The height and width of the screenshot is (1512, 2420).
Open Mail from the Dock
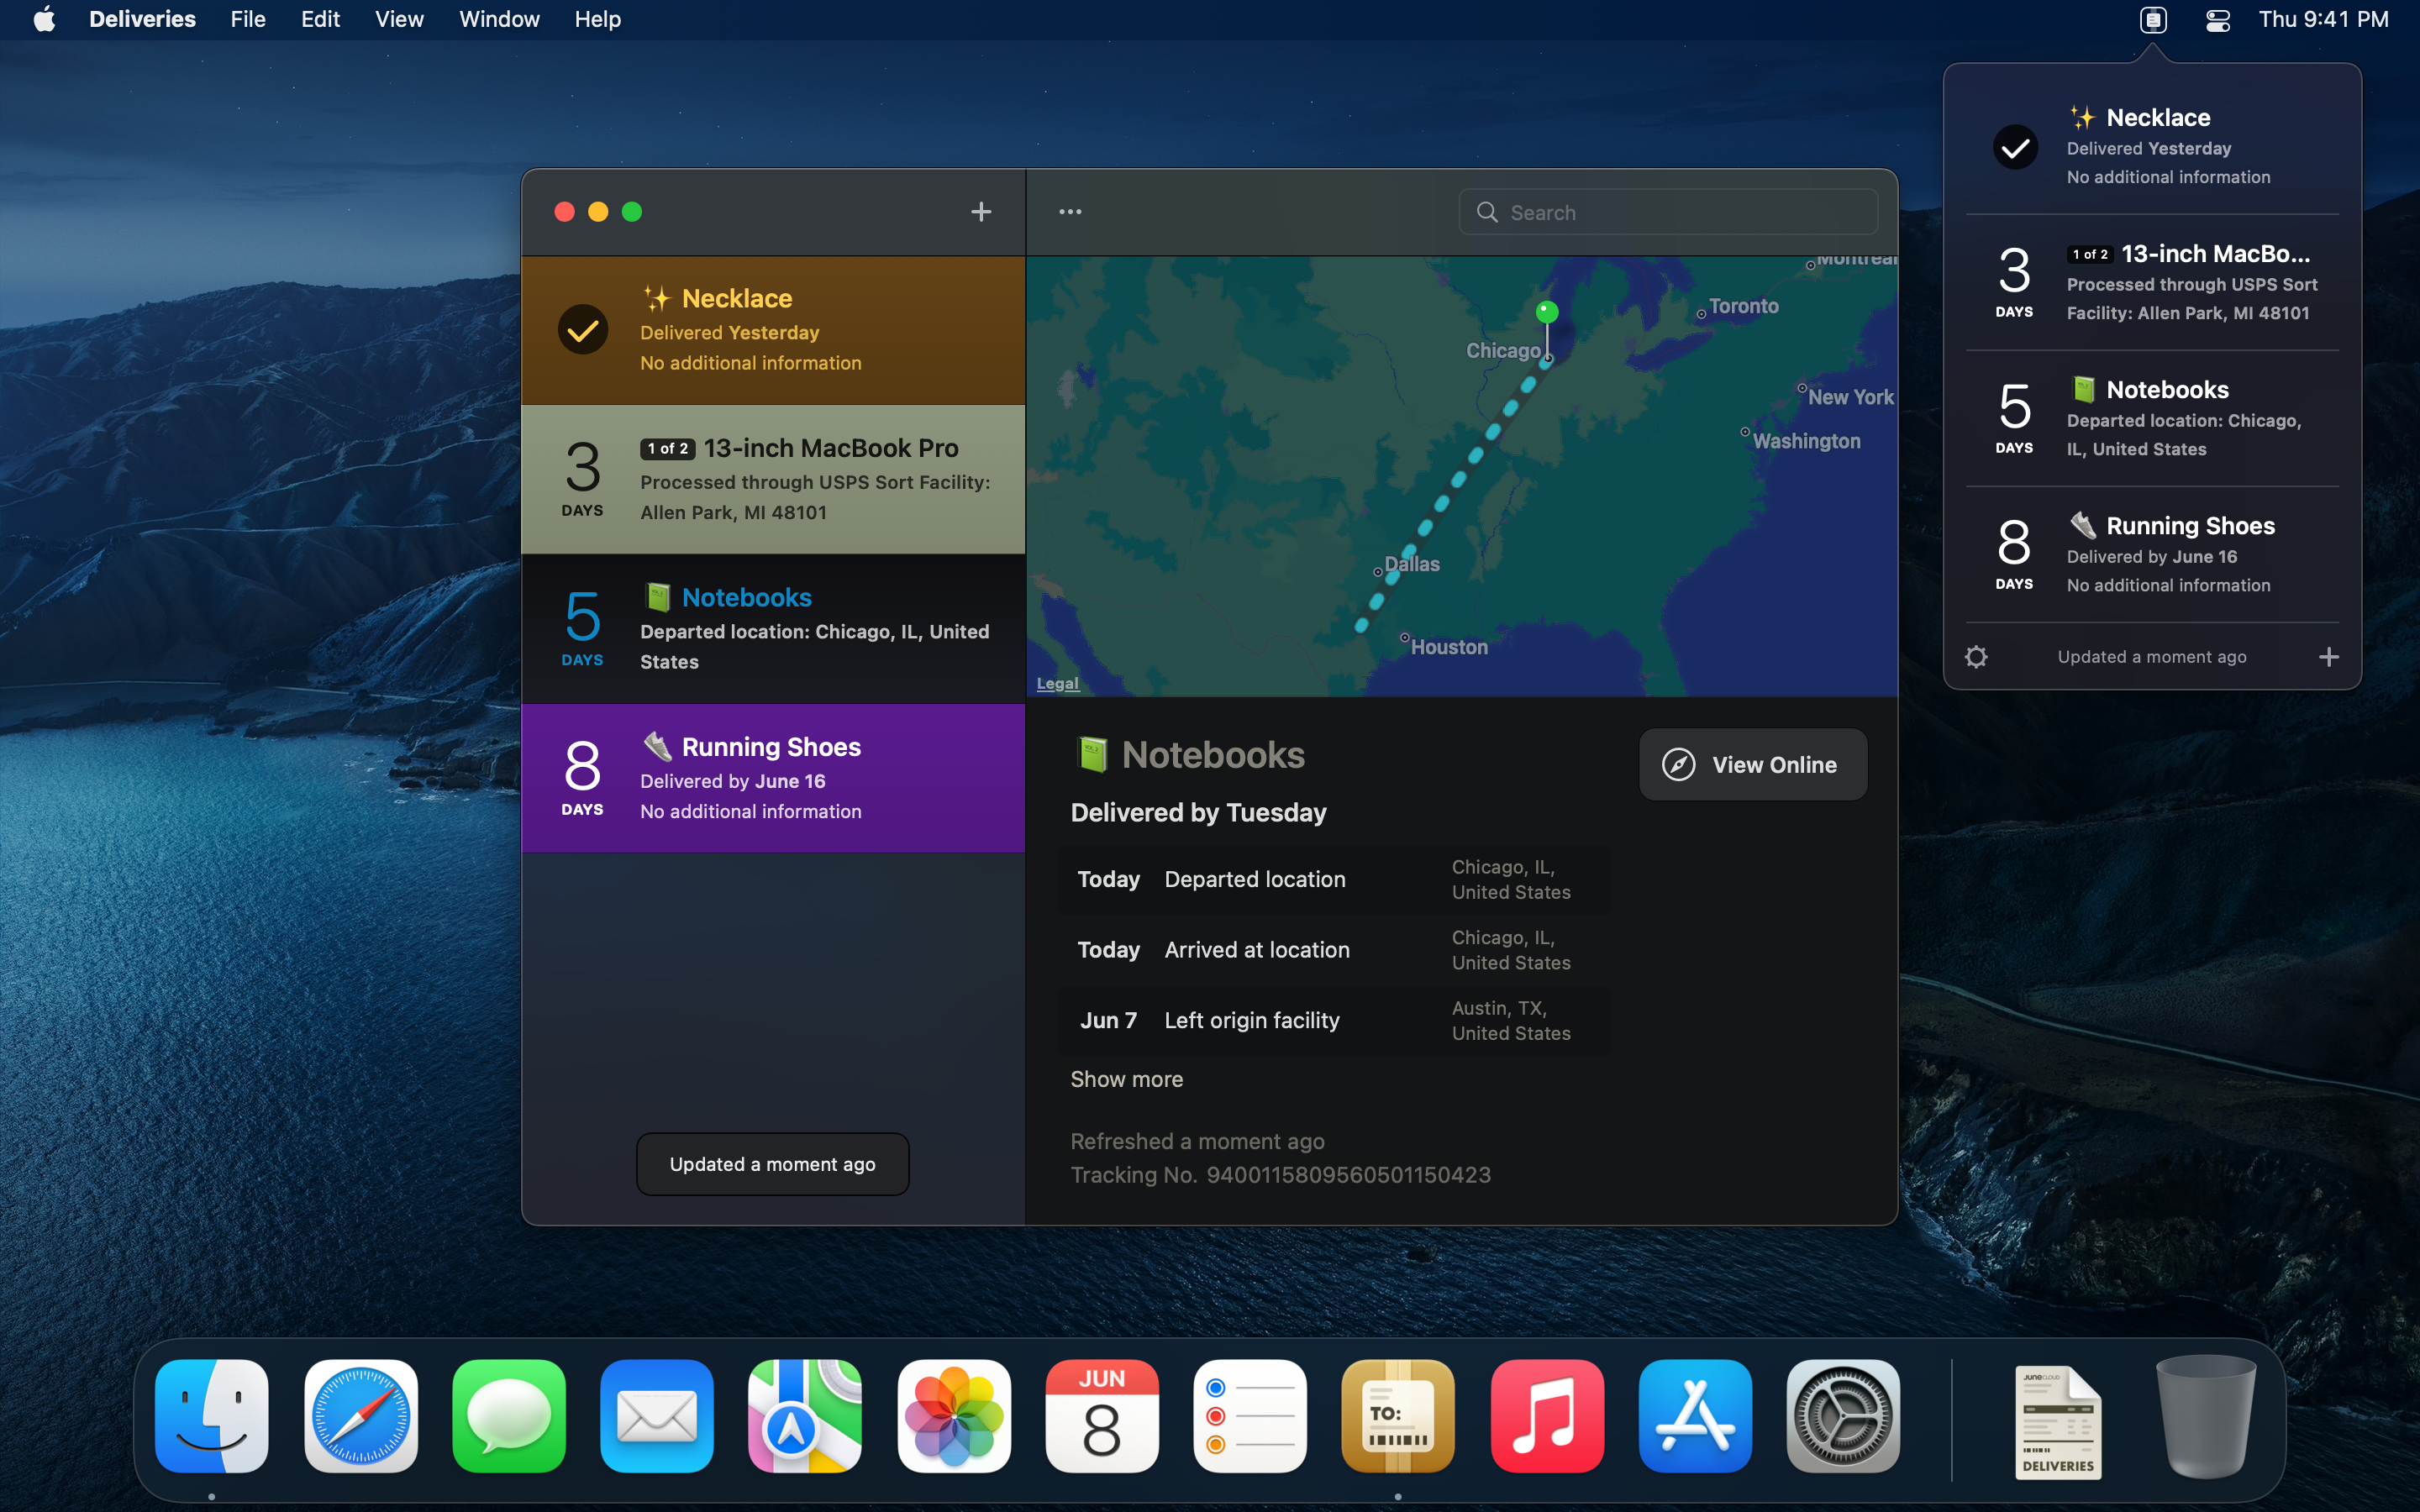(657, 1416)
